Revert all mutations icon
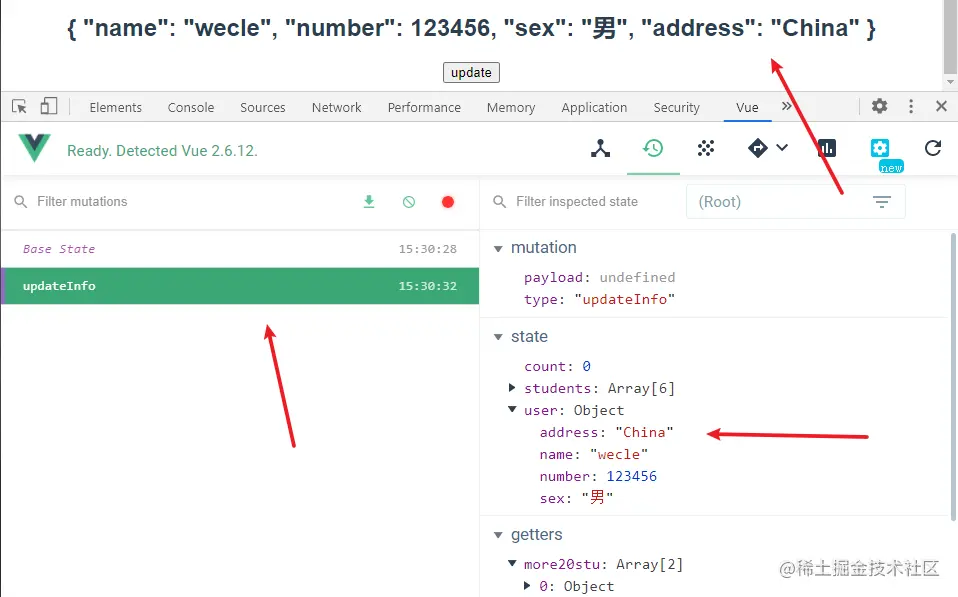This screenshot has height=597, width=958. (x=409, y=202)
